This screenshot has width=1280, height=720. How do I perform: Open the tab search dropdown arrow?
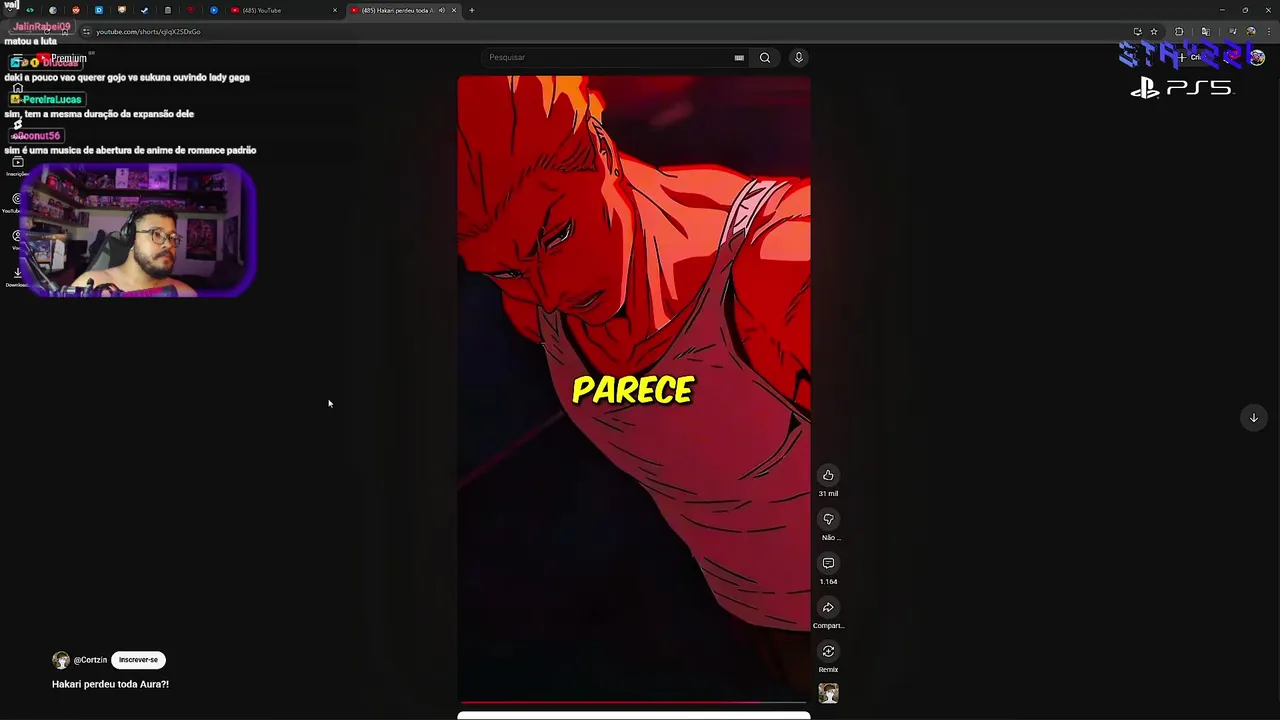click(x=10, y=10)
